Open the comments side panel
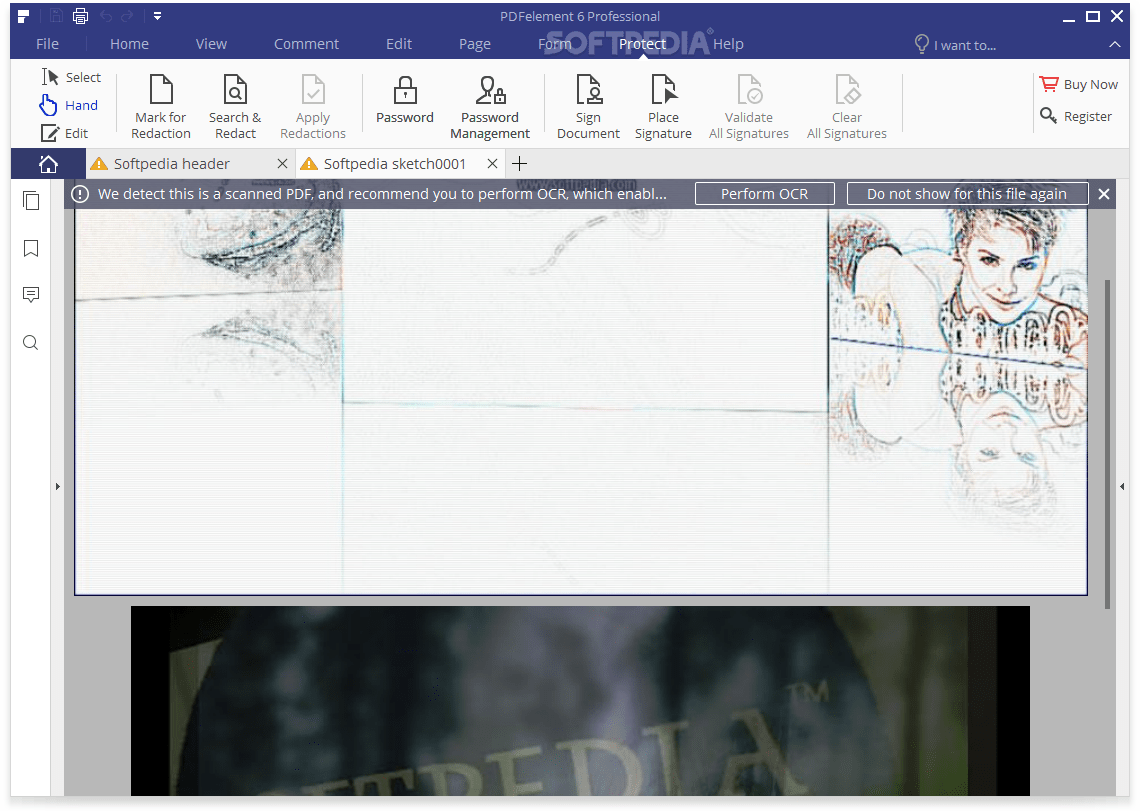This screenshot has height=811, width=1140. [31, 295]
